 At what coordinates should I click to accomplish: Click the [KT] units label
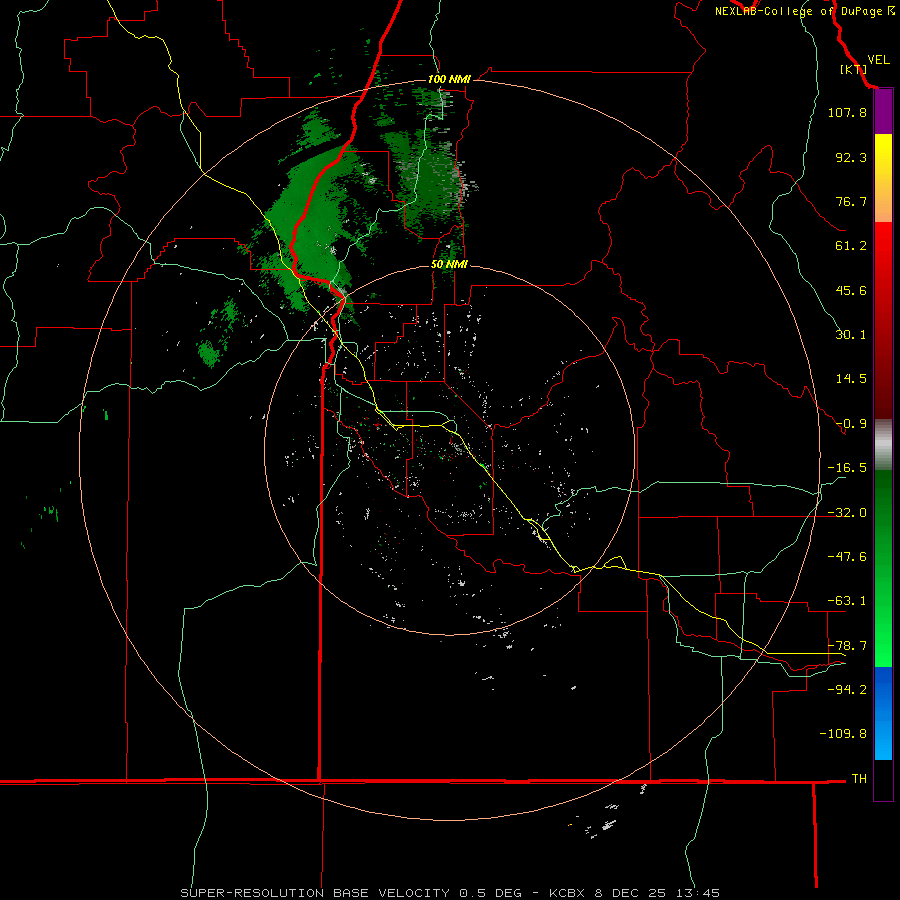pos(854,69)
